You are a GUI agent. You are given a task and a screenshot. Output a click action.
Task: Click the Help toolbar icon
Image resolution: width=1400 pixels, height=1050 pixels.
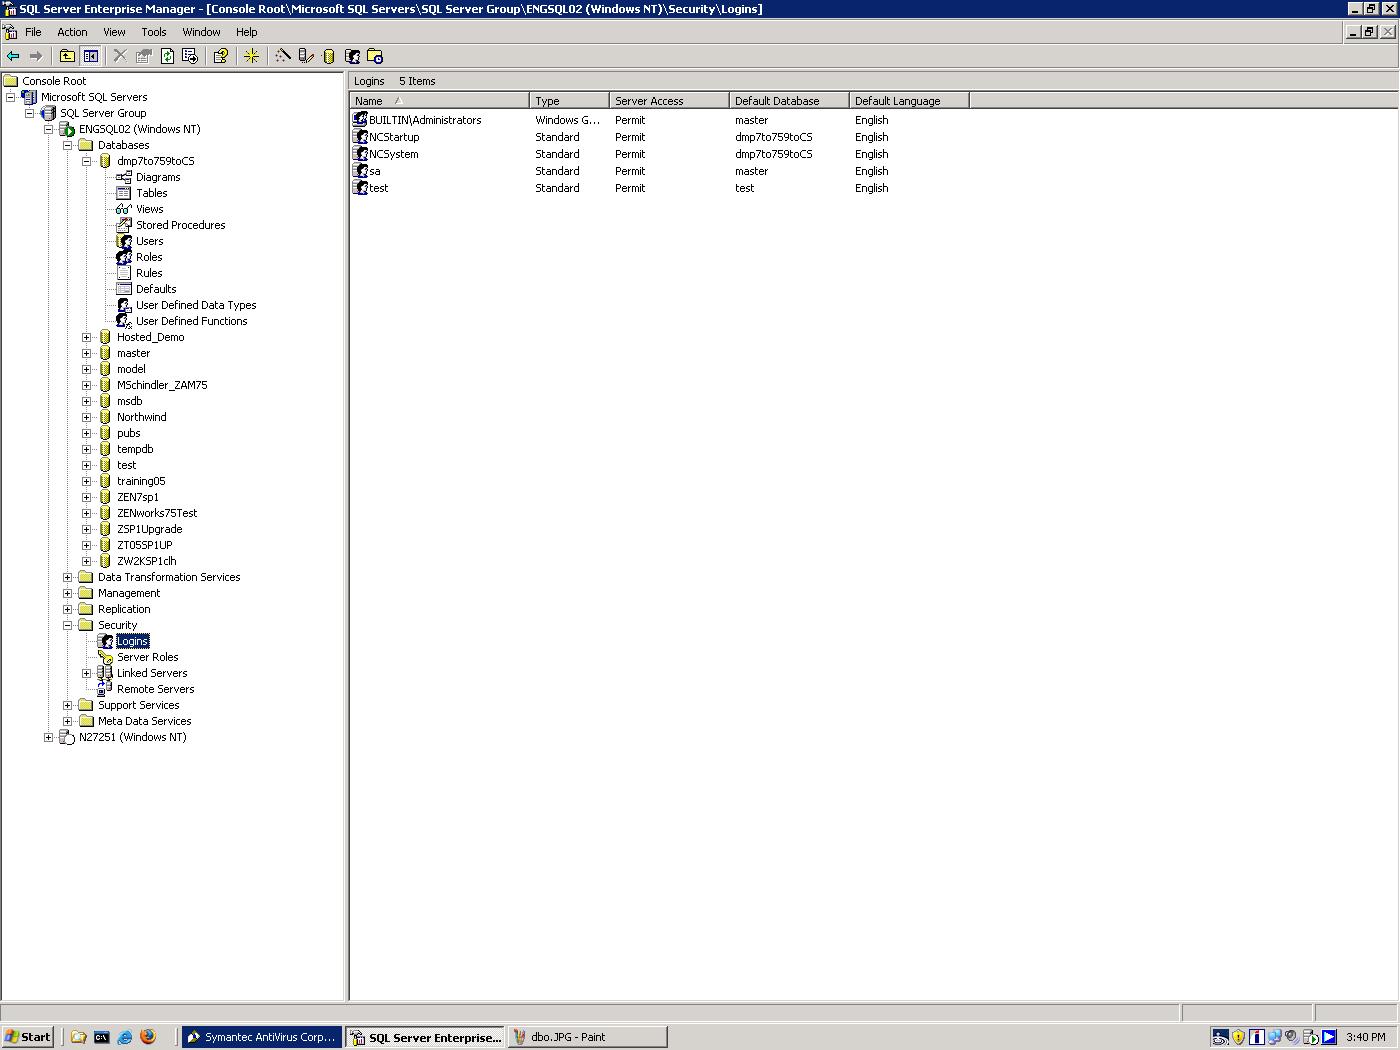coord(221,56)
